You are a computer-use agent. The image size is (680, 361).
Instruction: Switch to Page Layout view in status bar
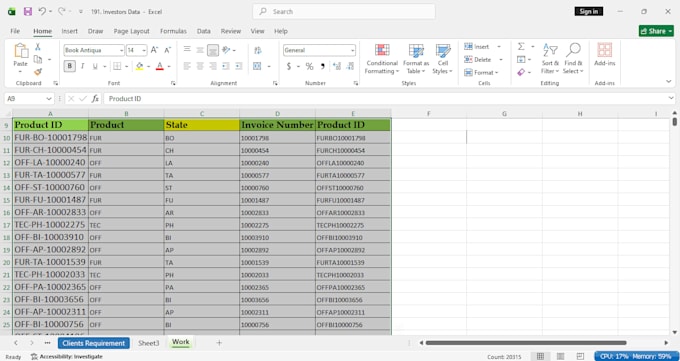click(x=560, y=356)
